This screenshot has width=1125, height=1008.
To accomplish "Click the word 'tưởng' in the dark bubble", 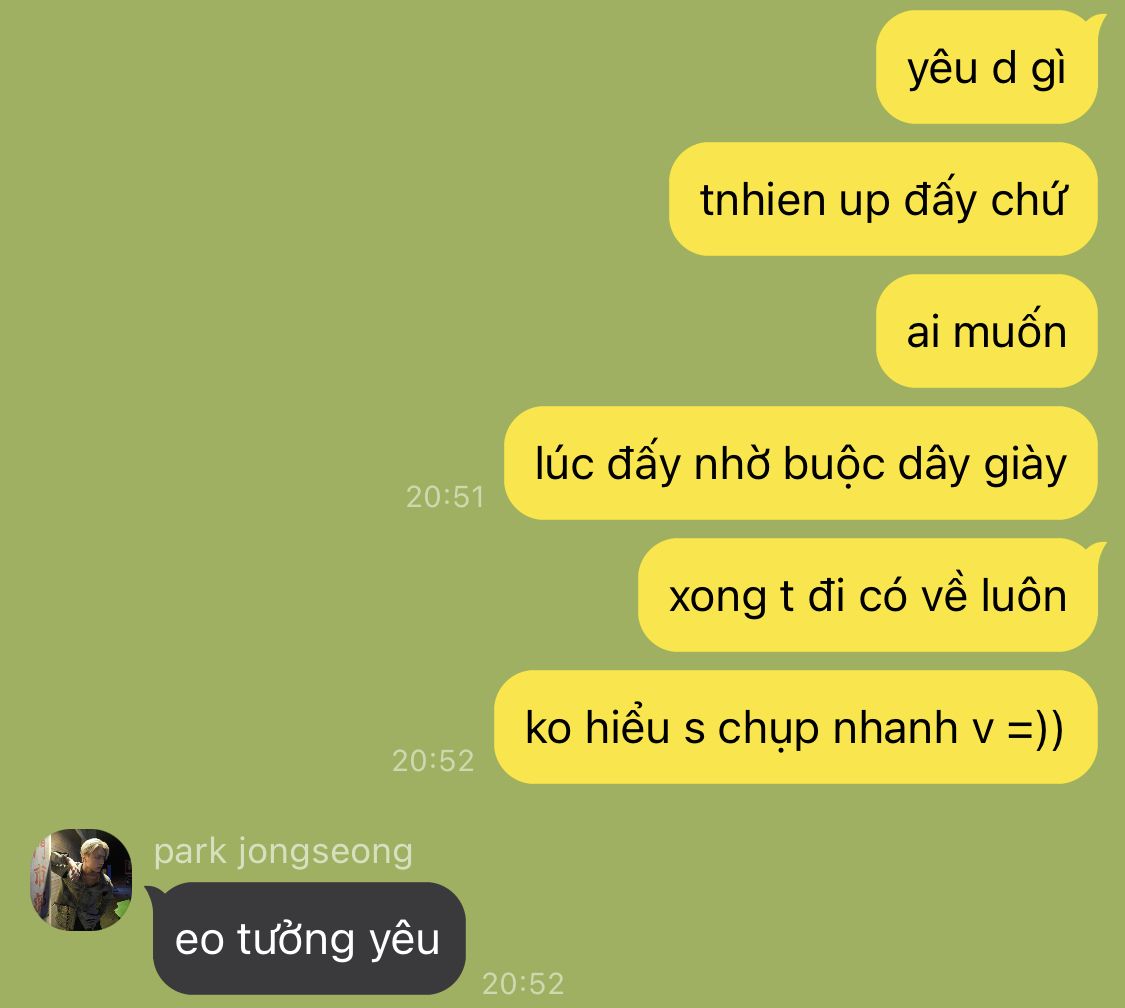I will point(296,940).
